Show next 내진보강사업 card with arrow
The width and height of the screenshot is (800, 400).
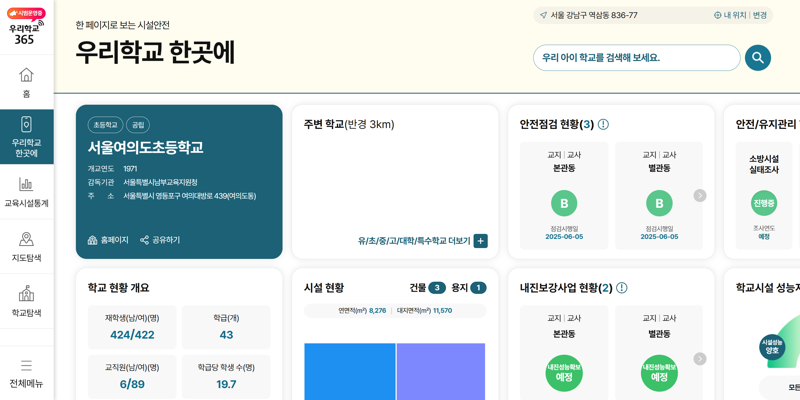[x=700, y=359]
